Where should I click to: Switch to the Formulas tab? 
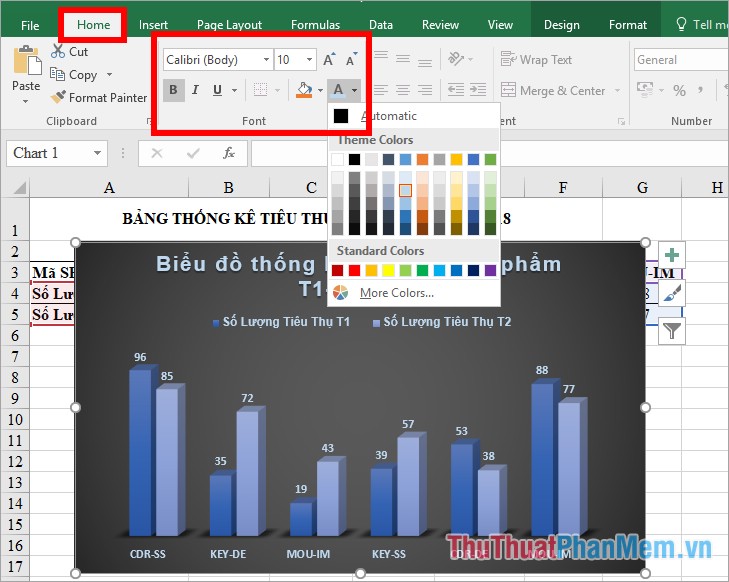pyautogui.click(x=315, y=25)
